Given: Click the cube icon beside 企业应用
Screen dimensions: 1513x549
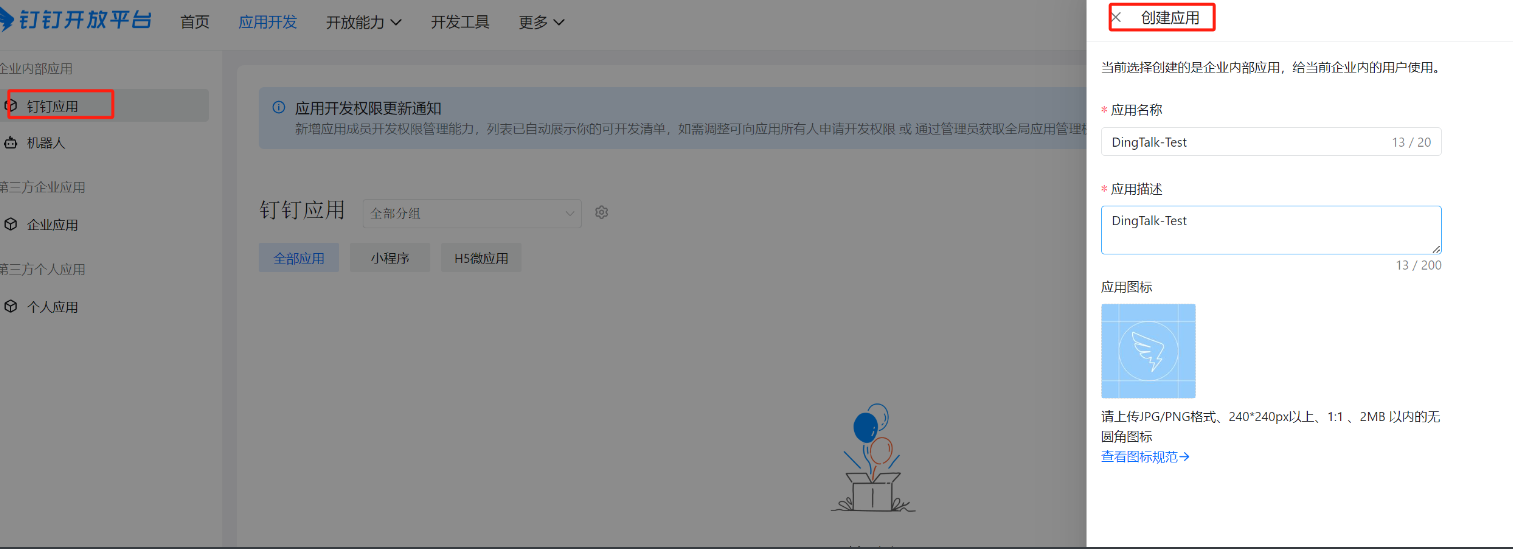Looking at the screenshot, I should point(10,224).
